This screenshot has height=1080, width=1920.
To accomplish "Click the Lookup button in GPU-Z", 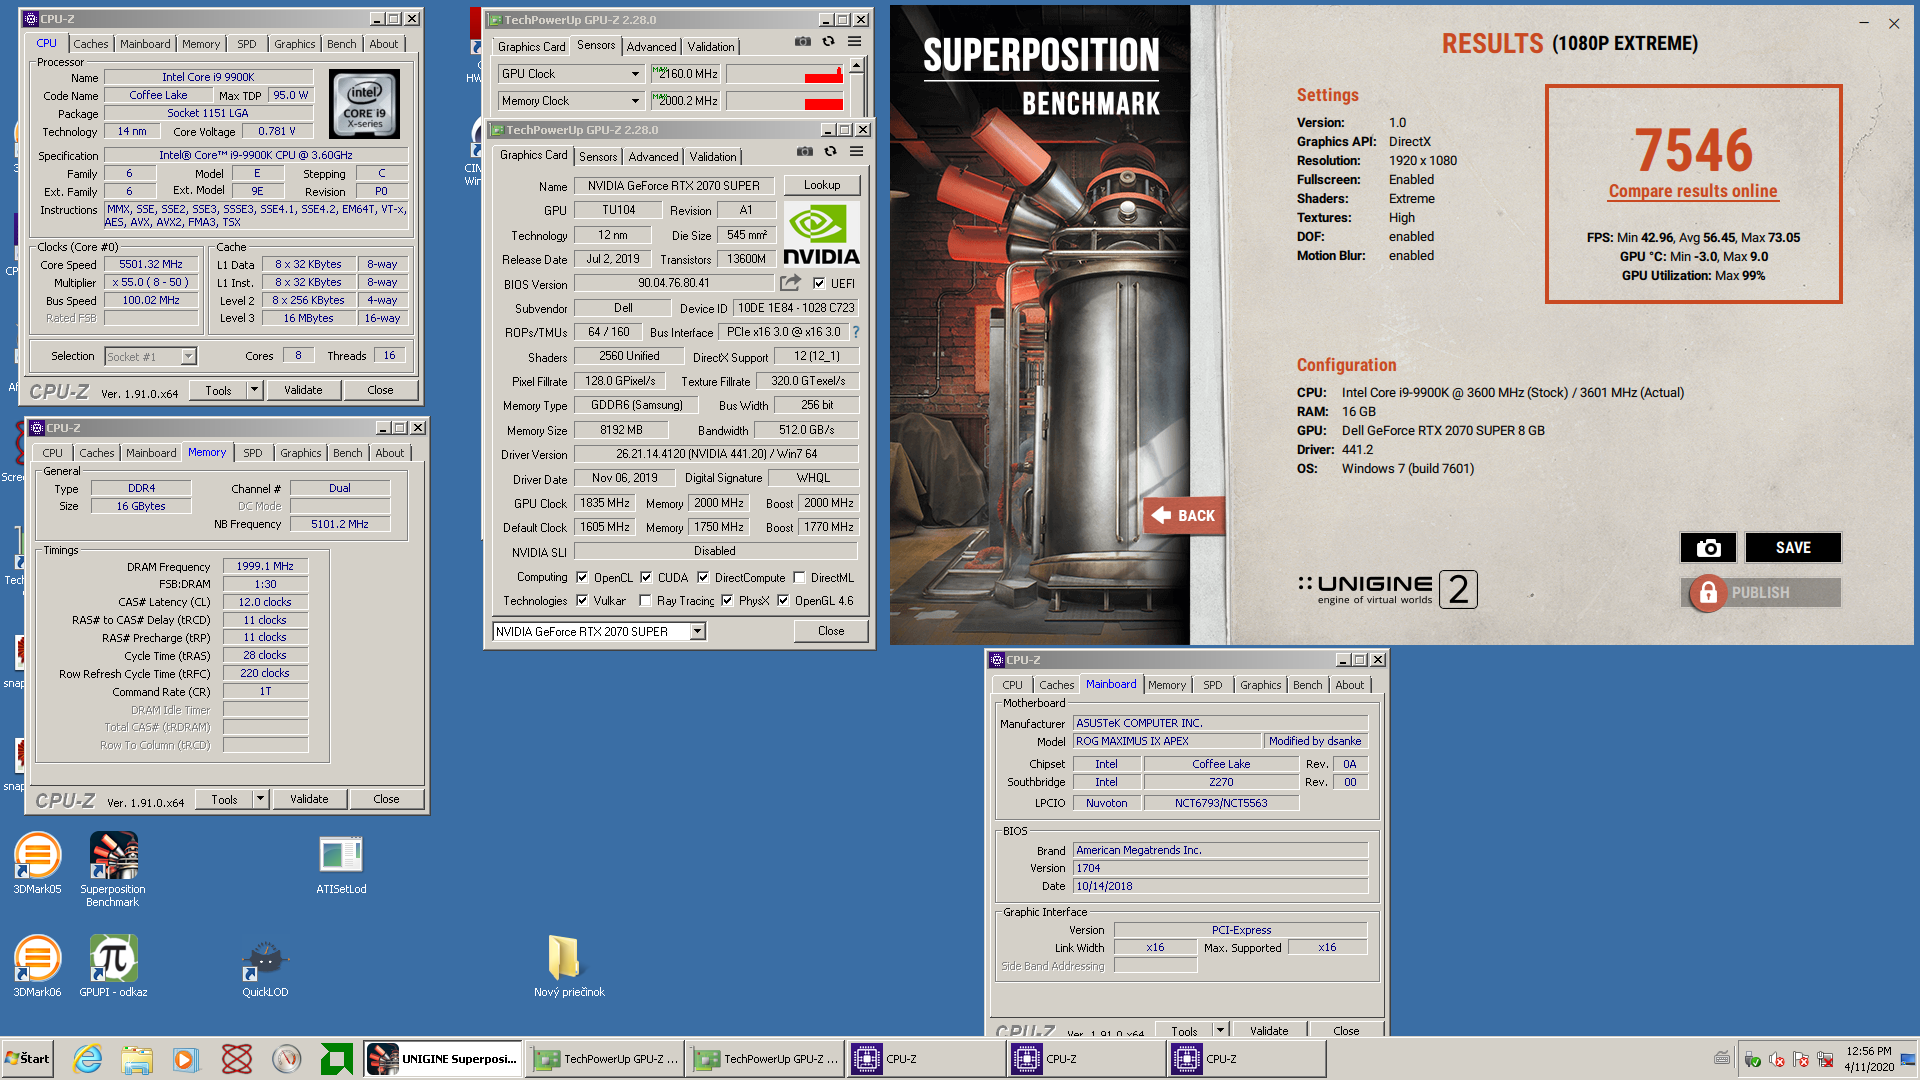I will click(821, 185).
